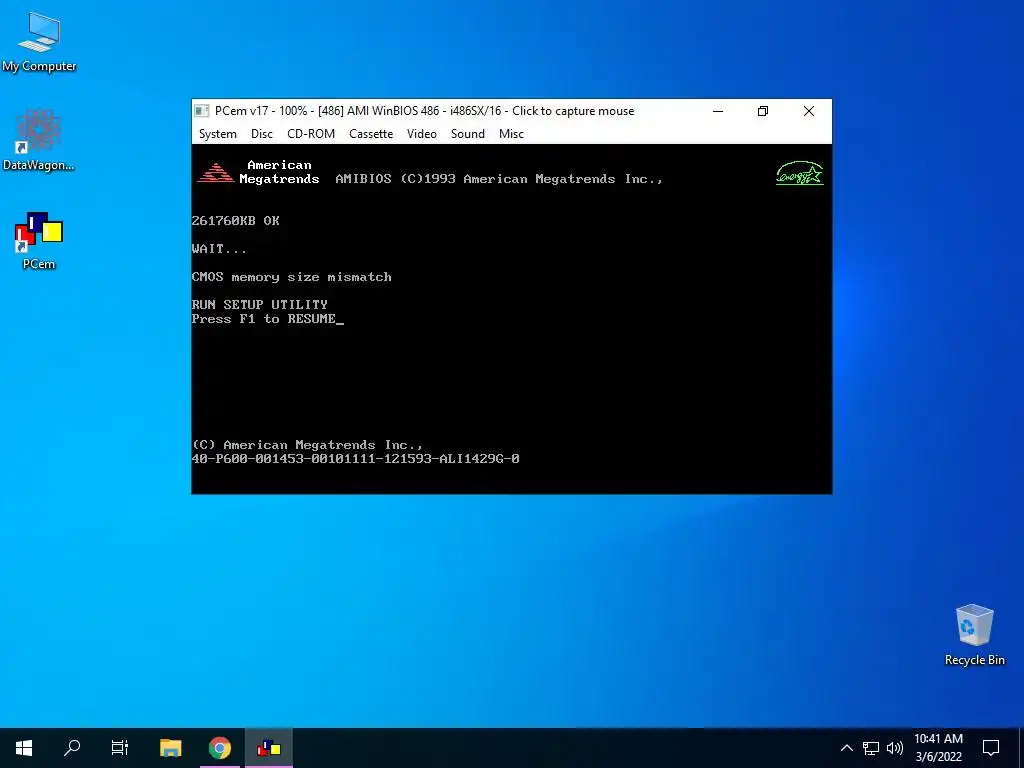Click the 'CMOS memory size mismatch' message
Viewport: 1024px width, 768px height.
tap(291, 277)
